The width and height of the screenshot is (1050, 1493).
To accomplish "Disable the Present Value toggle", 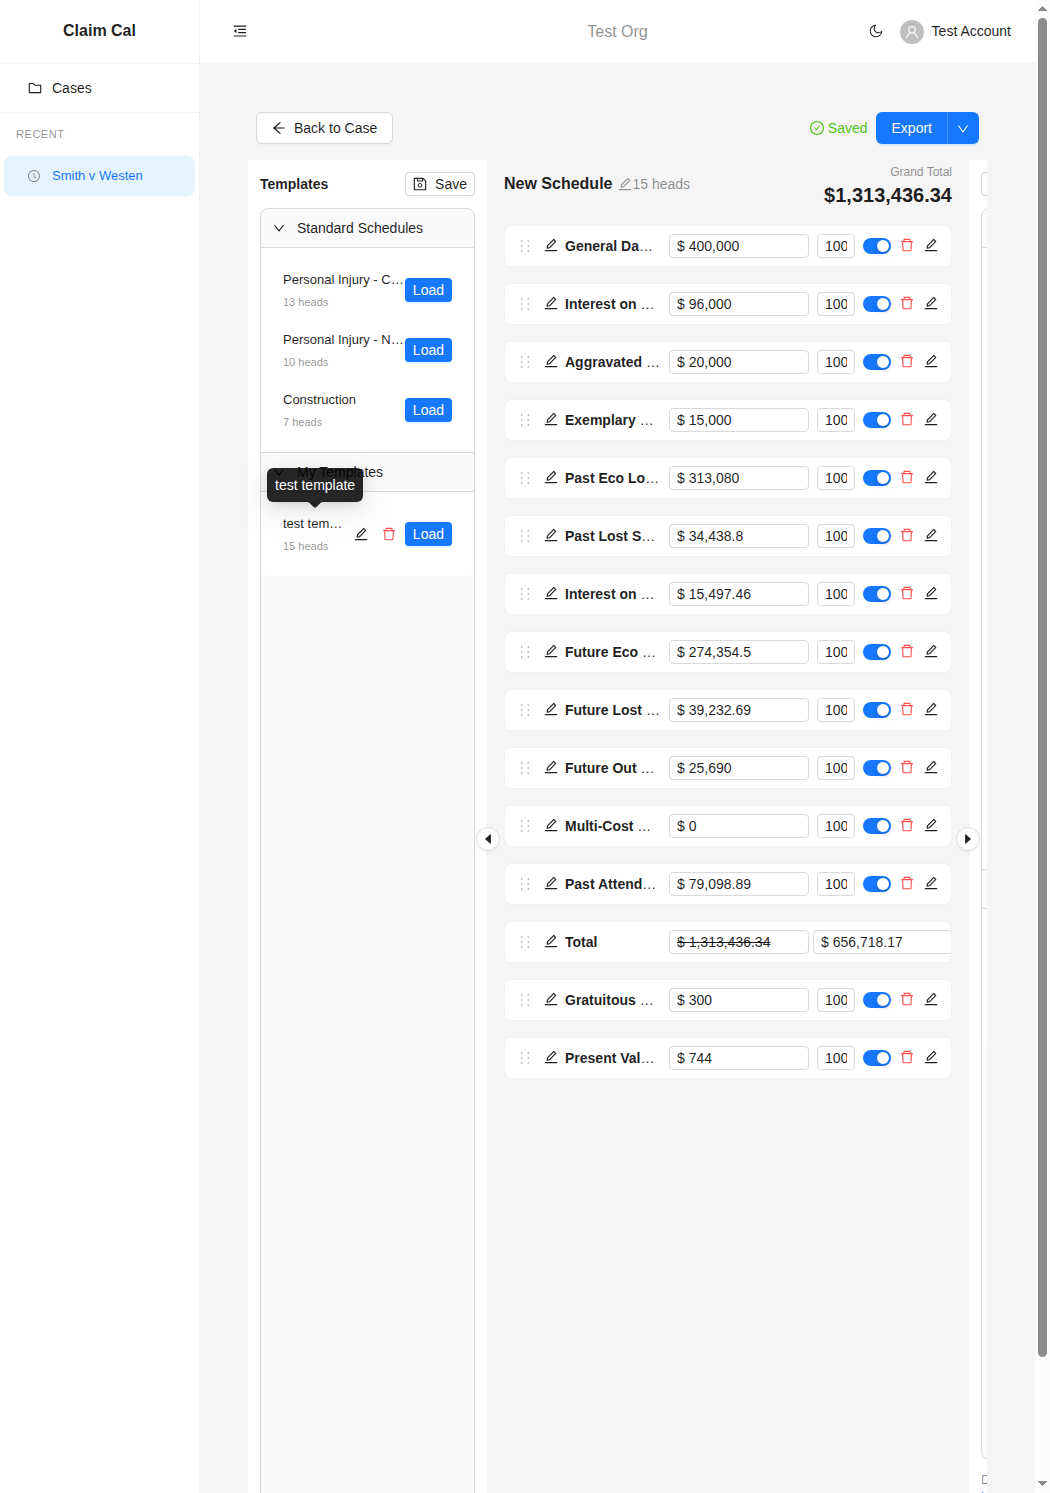I will pyautogui.click(x=876, y=1057).
